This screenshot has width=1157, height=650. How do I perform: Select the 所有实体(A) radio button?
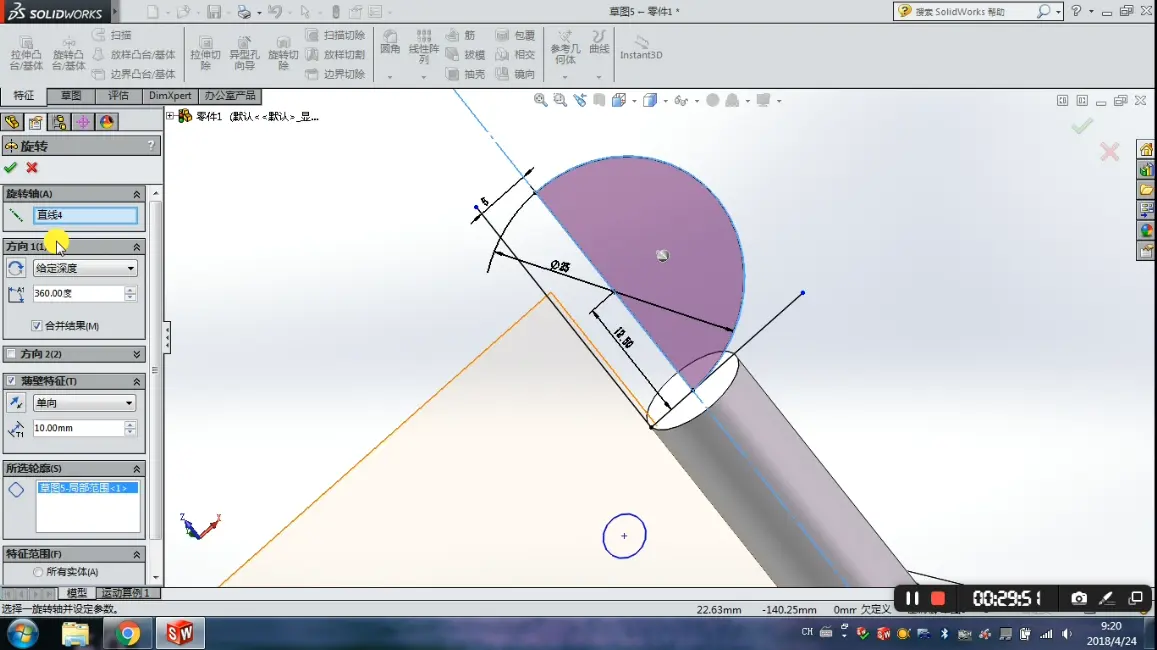pyautogui.click(x=38, y=572)
